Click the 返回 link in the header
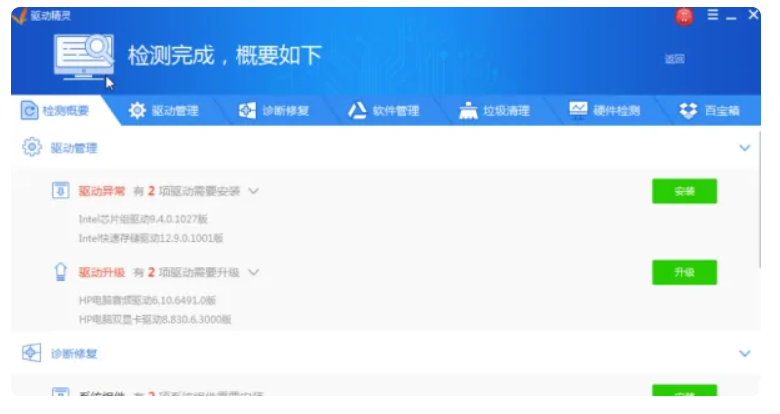The height and width of the screenshot is (414, 780). pos(674,59)
